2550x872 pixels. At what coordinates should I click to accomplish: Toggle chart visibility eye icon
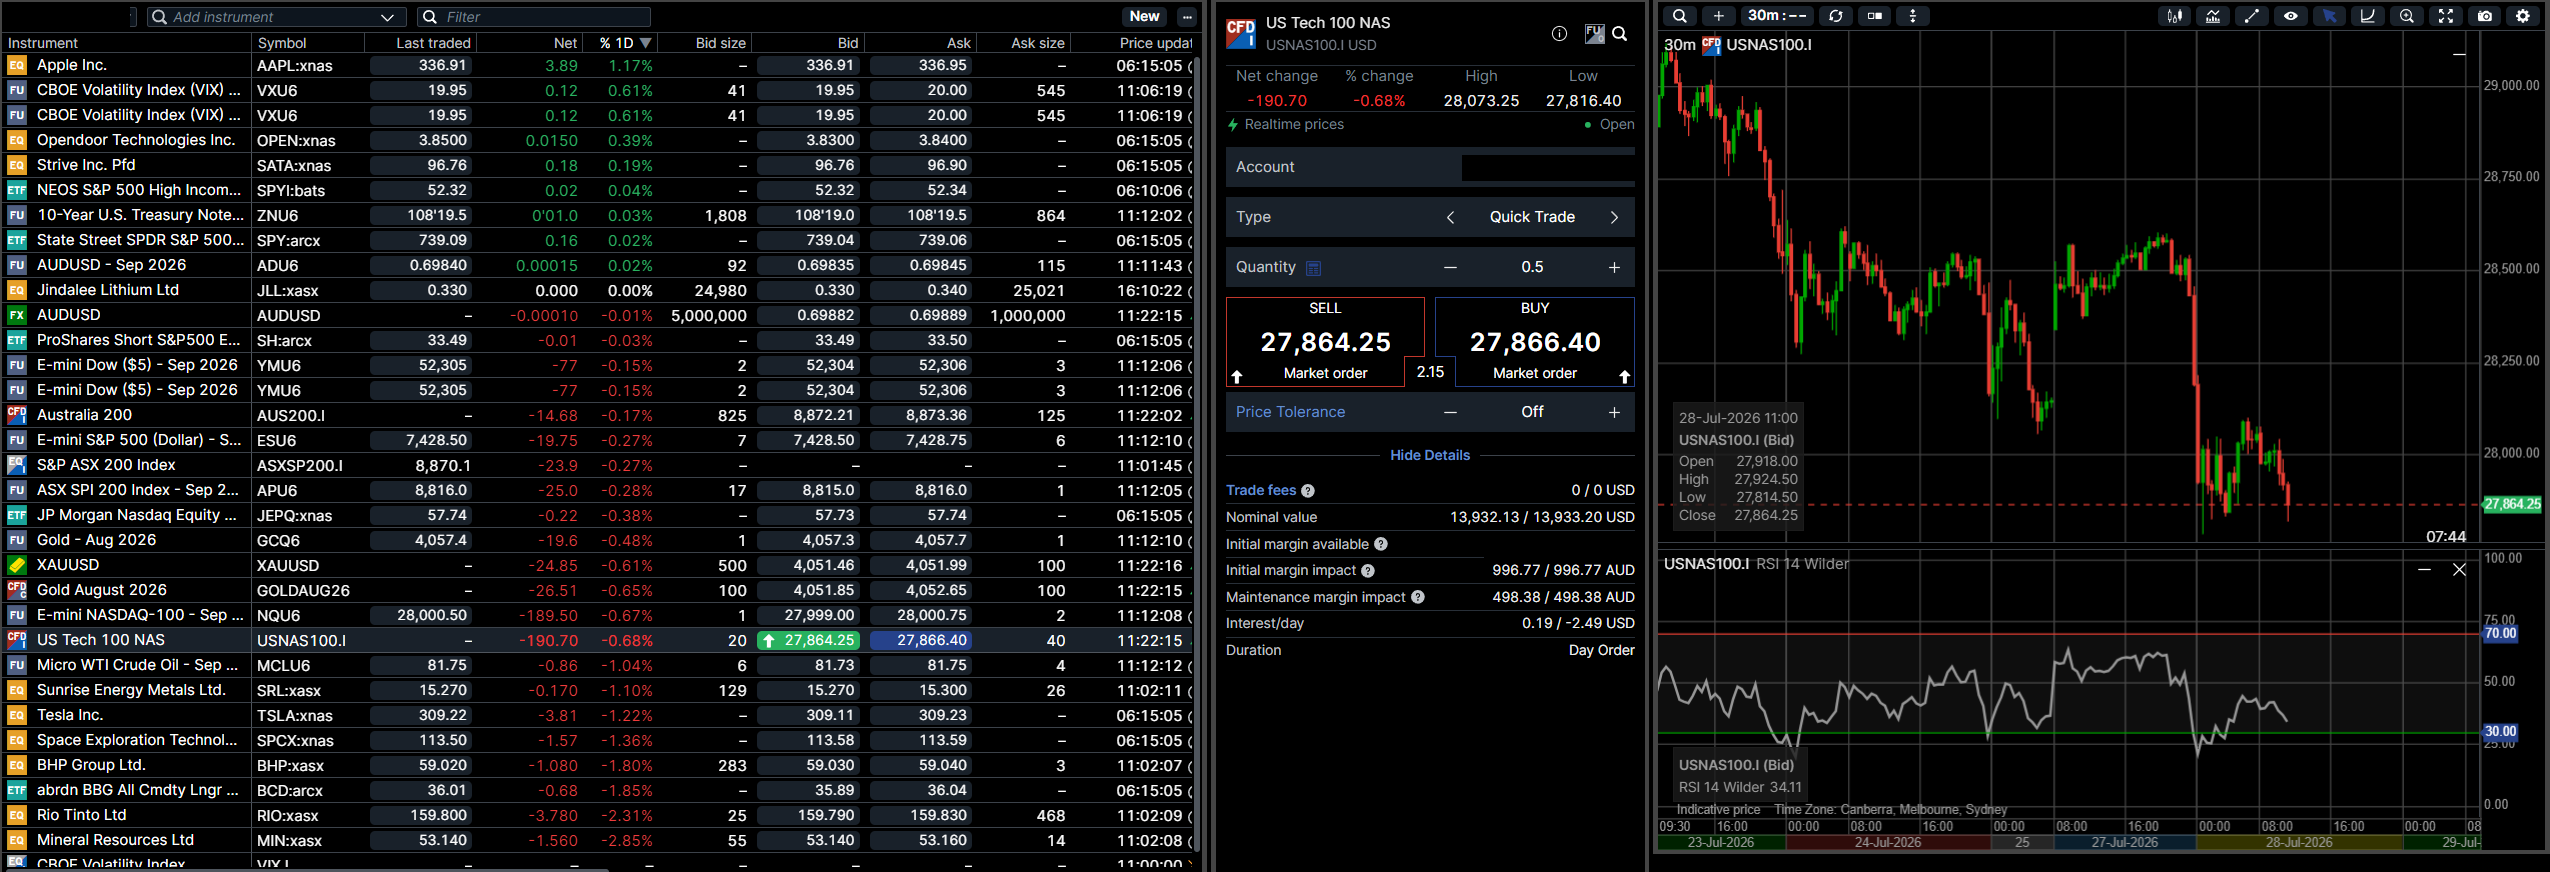point(2290,16)
